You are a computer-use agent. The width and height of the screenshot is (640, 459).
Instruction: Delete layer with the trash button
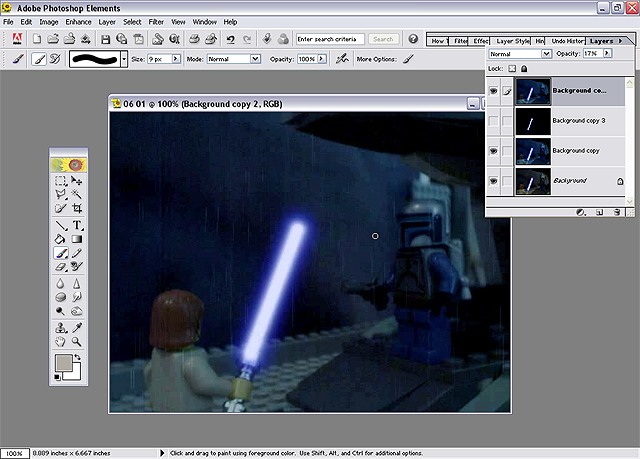(617, 212)
